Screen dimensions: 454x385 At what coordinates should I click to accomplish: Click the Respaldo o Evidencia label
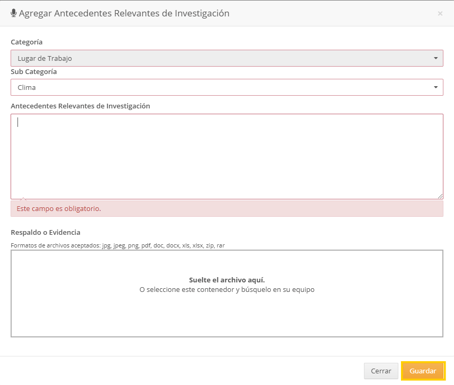[45, 232]
